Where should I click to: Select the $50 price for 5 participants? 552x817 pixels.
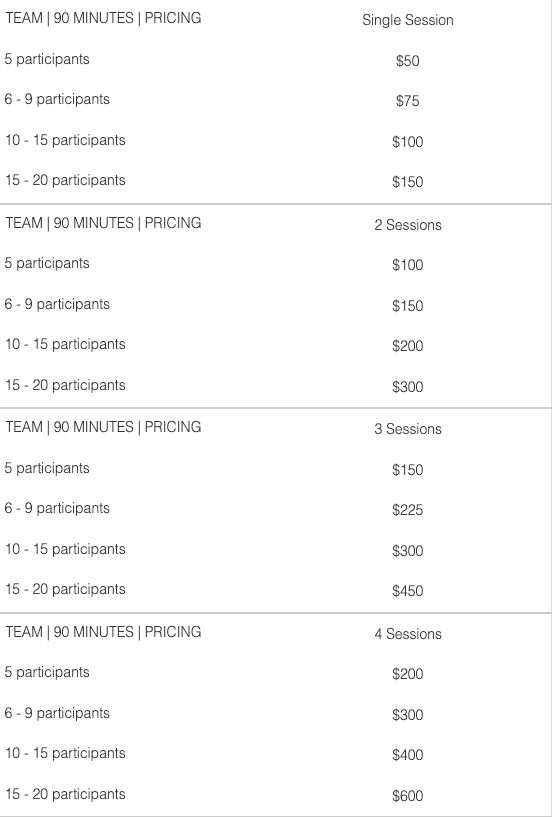click(408, 61)
